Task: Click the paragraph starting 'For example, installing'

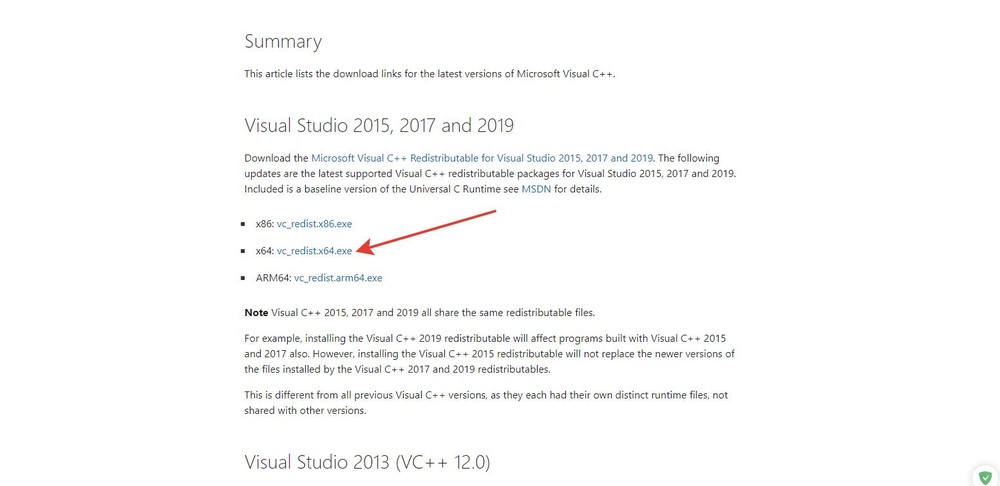Action: click(x=490, y=354)
